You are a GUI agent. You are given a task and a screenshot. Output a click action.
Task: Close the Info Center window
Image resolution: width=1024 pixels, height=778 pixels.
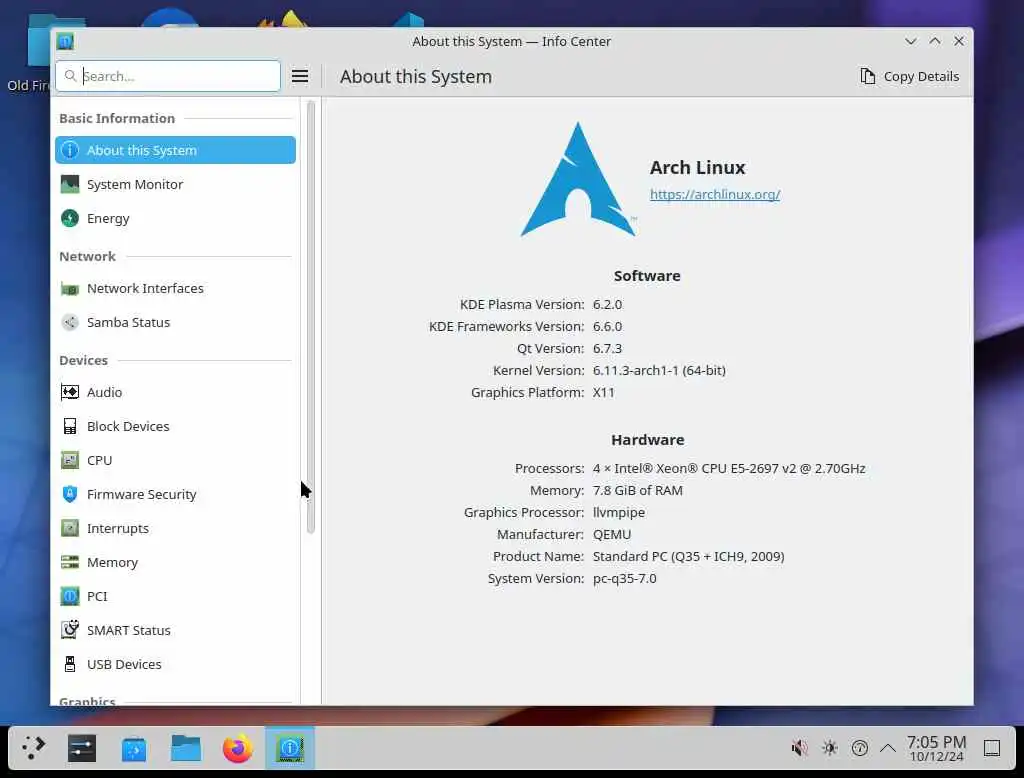pyautogui.click(x=959, y=41)
